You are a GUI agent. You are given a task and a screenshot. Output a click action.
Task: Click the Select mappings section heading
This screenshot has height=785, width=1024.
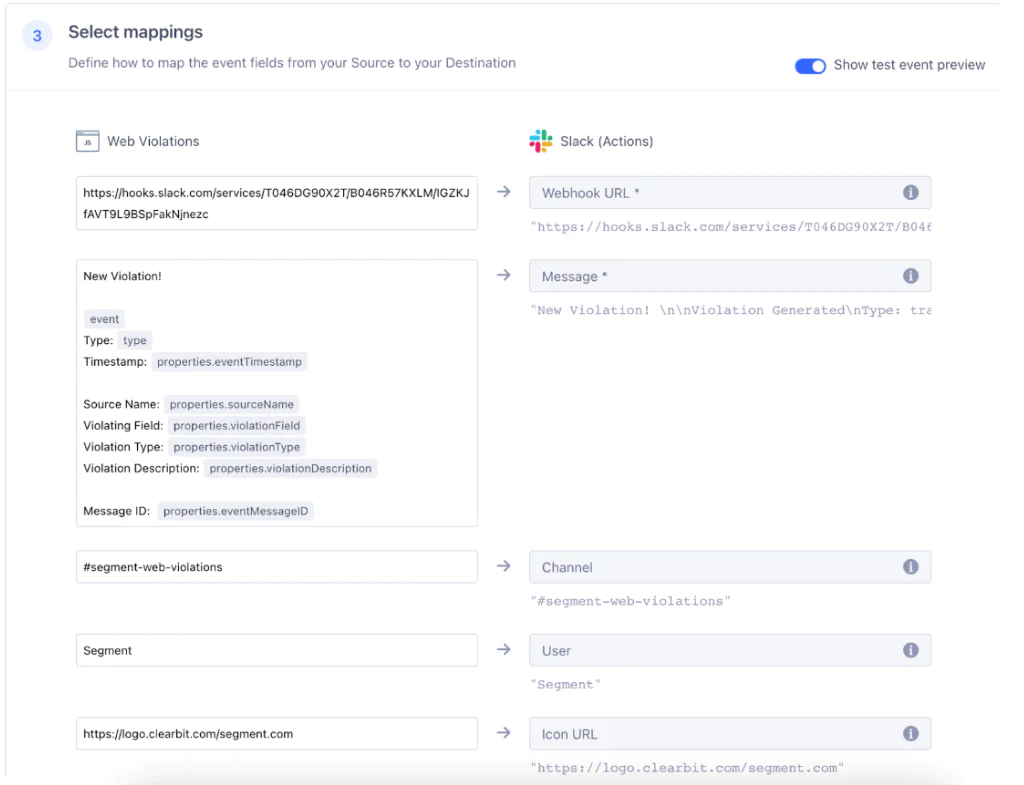tap(135, 32)
